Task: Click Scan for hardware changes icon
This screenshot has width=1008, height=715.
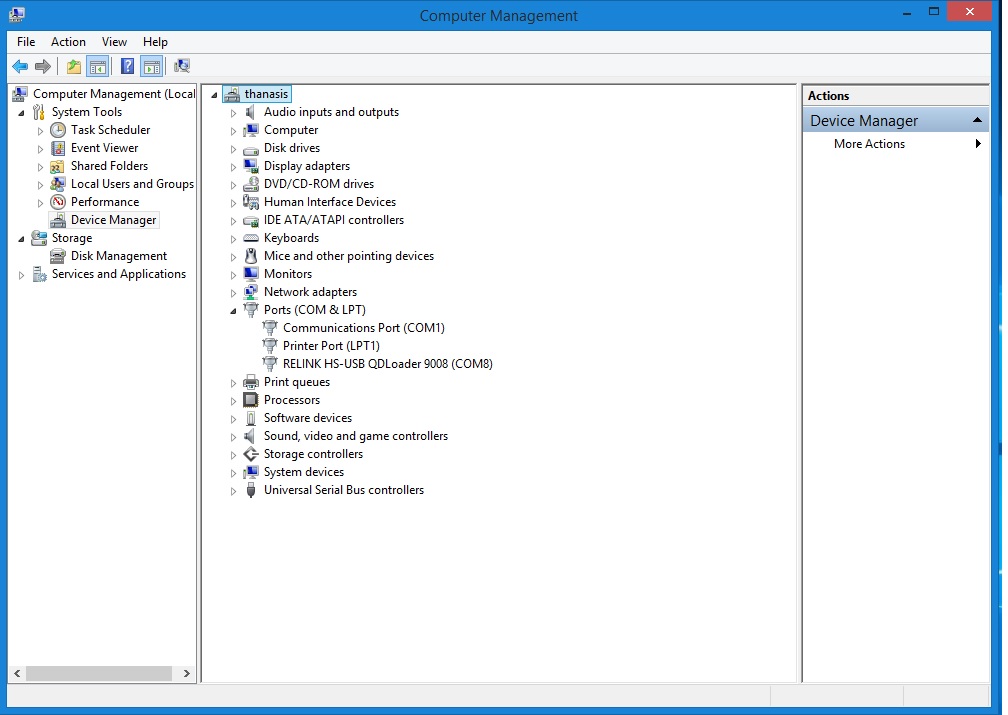Action: [x=182, y=67]
